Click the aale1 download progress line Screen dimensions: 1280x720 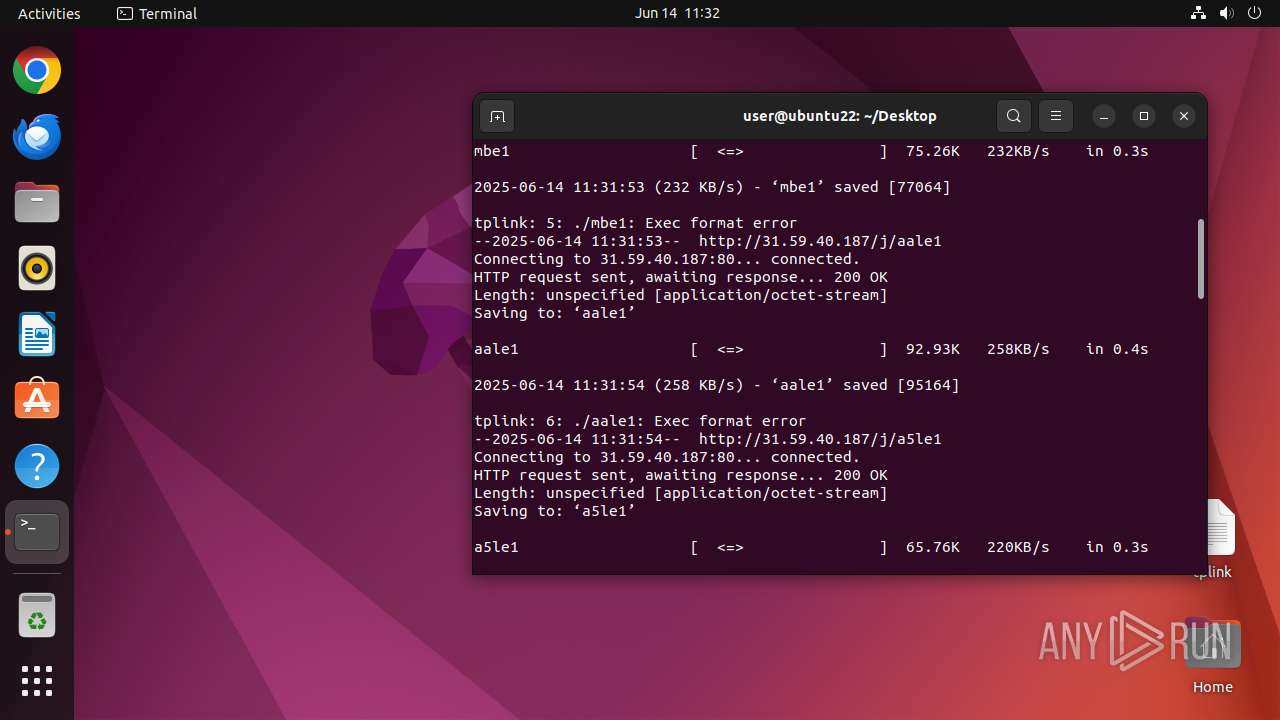click(x=811, y=349)
